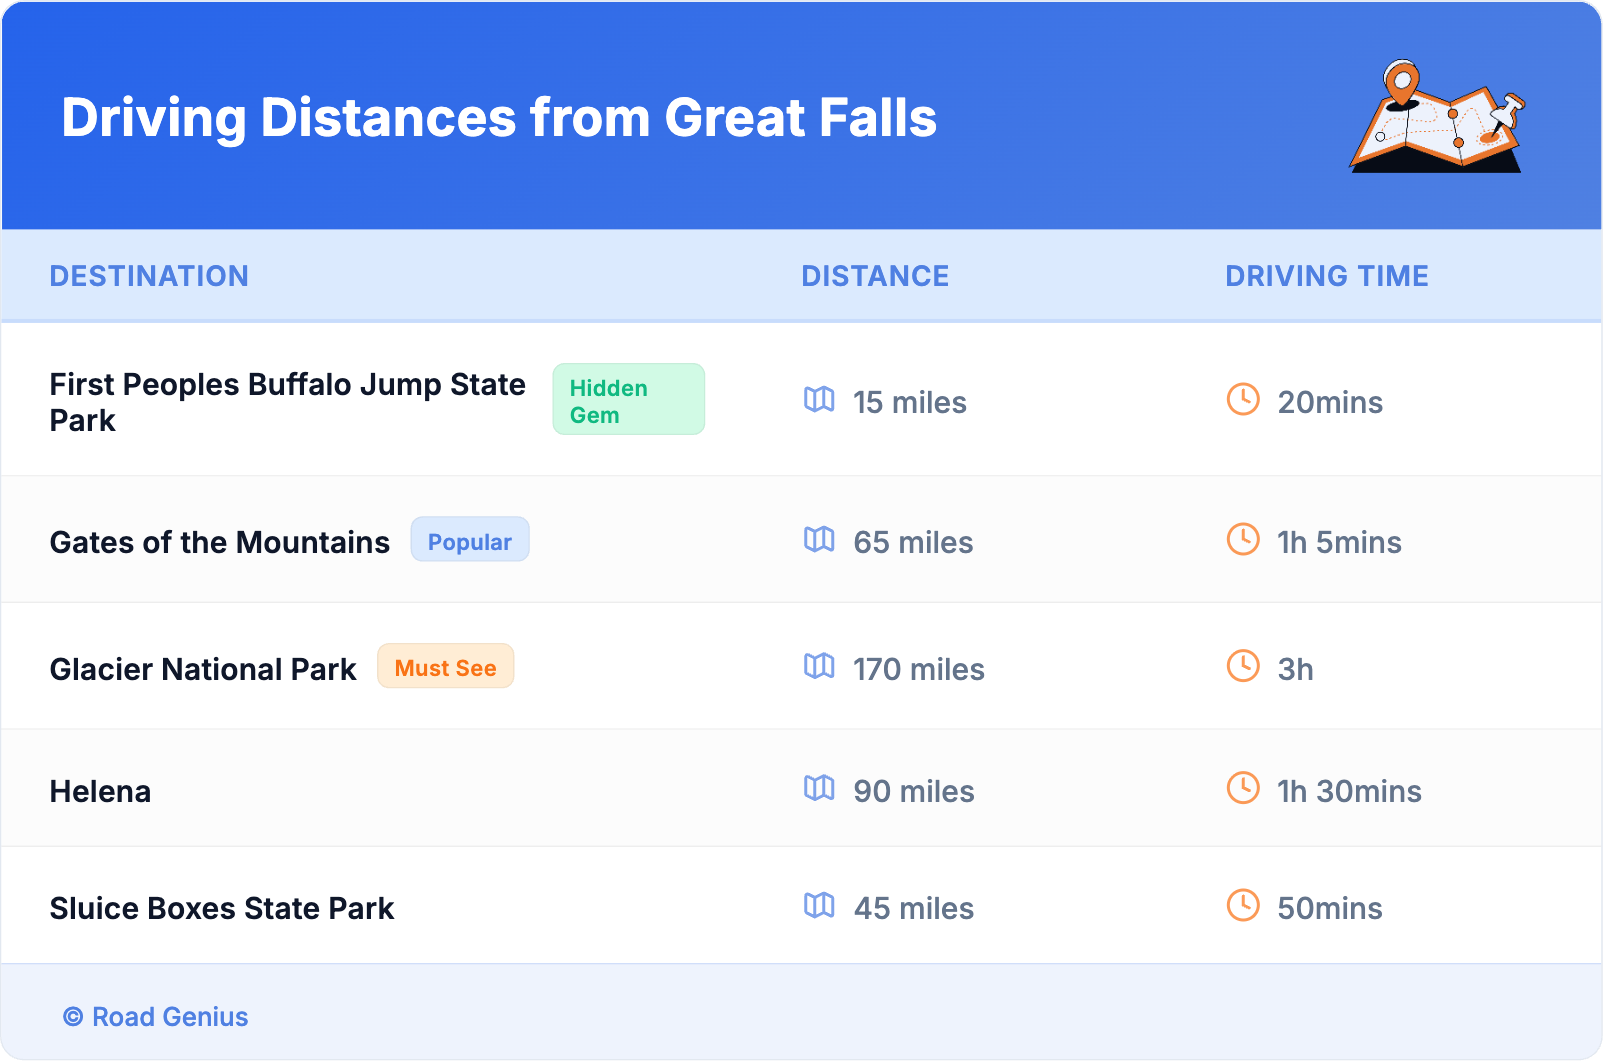This screenshot has height=1062, width=1604.
Task: Click clock icon beside 1h 5mins
Action: [x=1243, y=540]
